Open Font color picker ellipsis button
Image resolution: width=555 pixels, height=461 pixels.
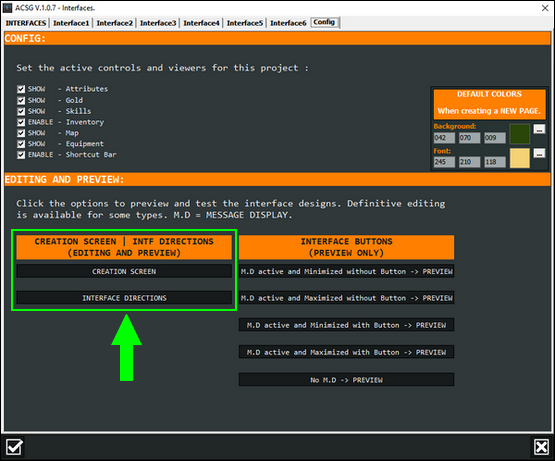click(x=539, y=153)
